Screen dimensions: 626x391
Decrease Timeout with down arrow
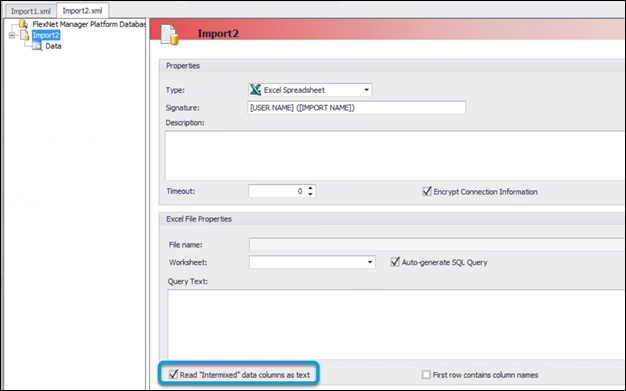310,194
